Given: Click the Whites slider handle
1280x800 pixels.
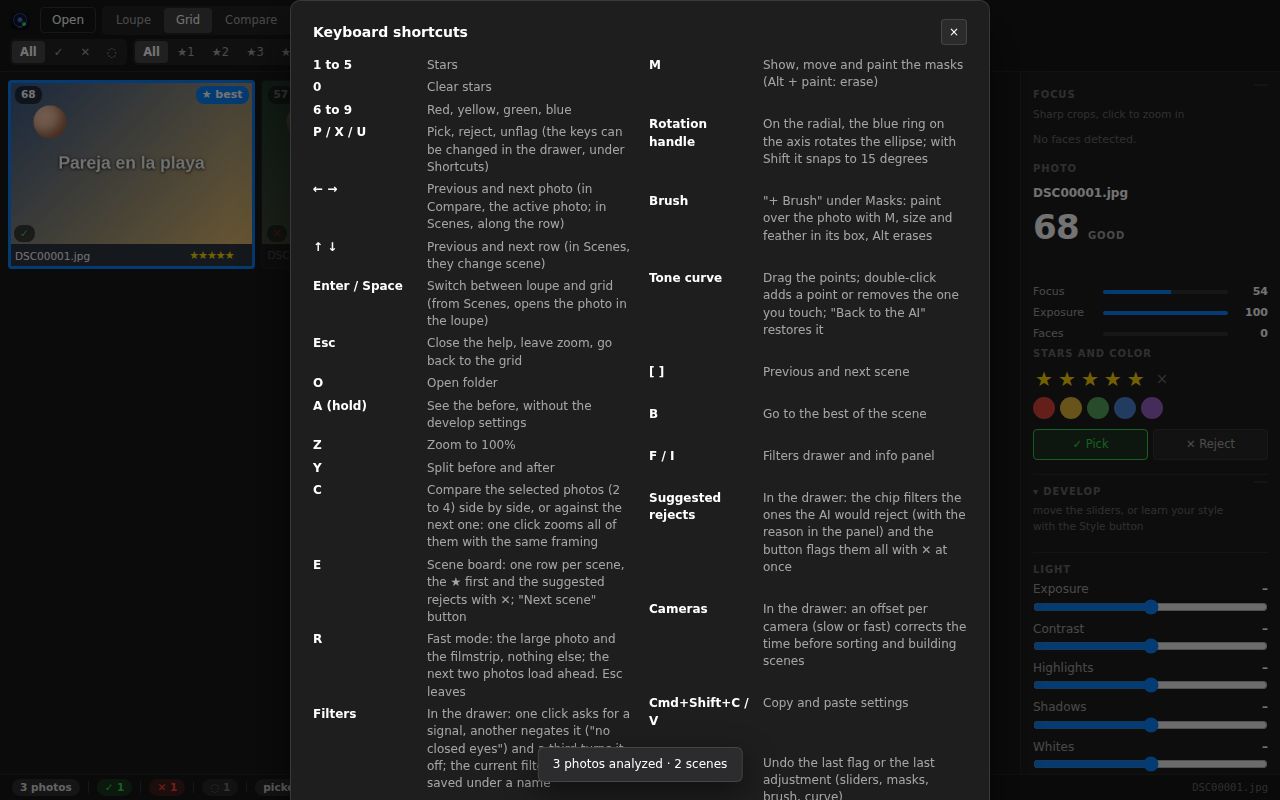Looking at the screenshot, I should click(1151, 764).
